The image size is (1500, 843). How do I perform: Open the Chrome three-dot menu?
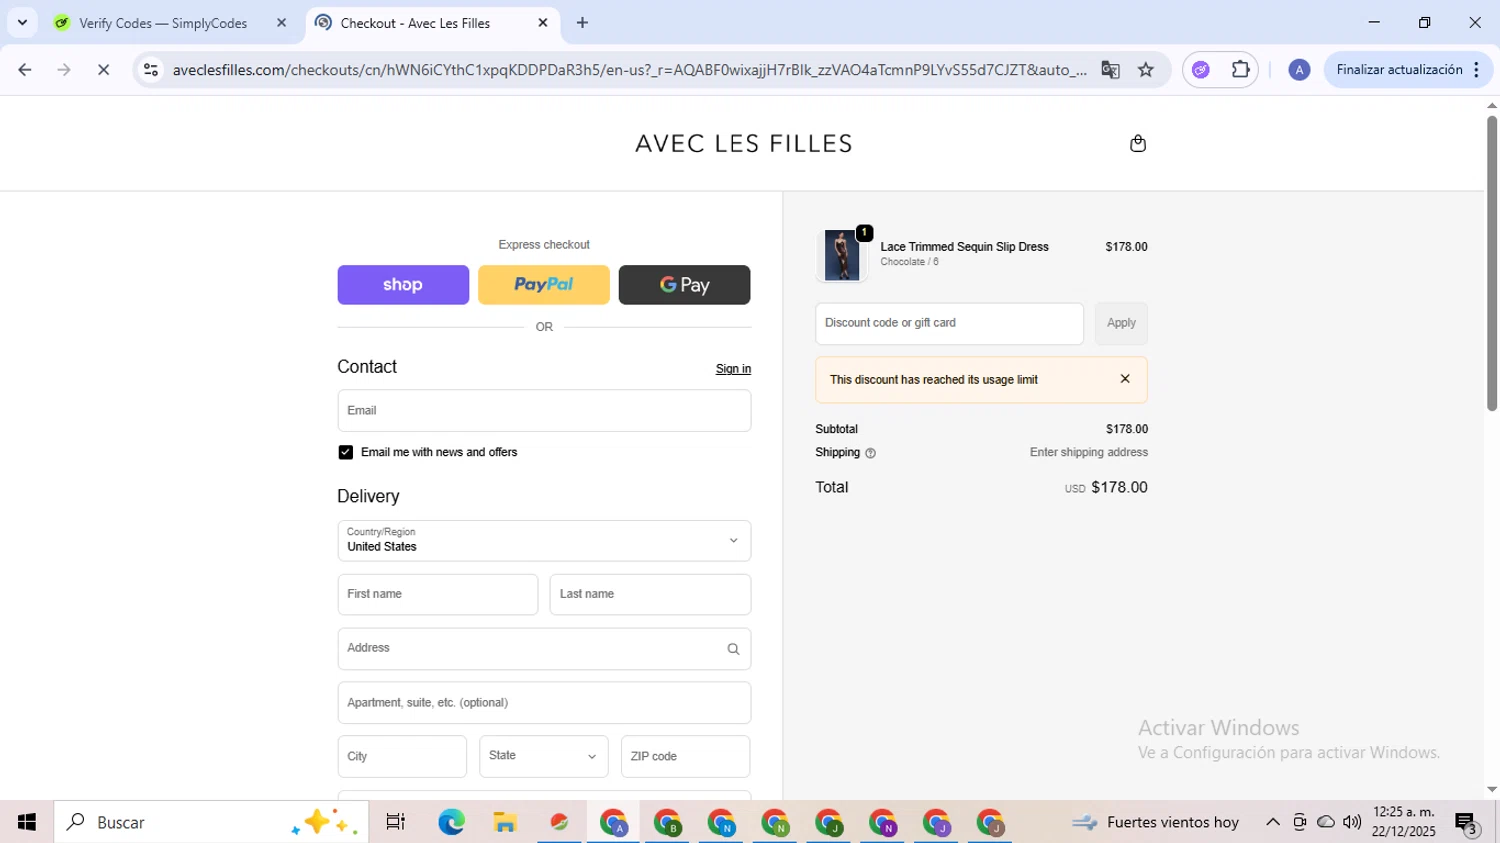pyautogui.click(x=1476, y=70)
